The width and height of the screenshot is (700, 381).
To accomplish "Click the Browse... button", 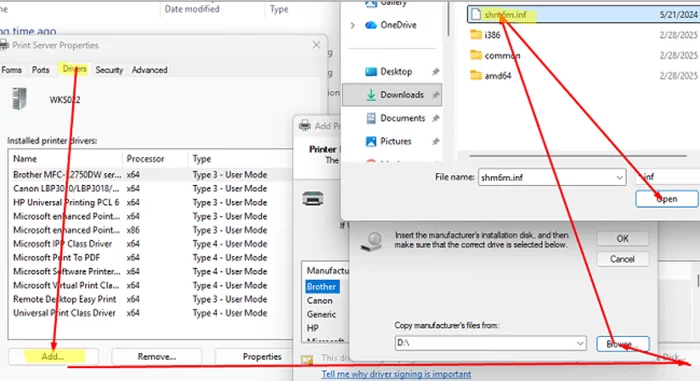I will (622, 344).
